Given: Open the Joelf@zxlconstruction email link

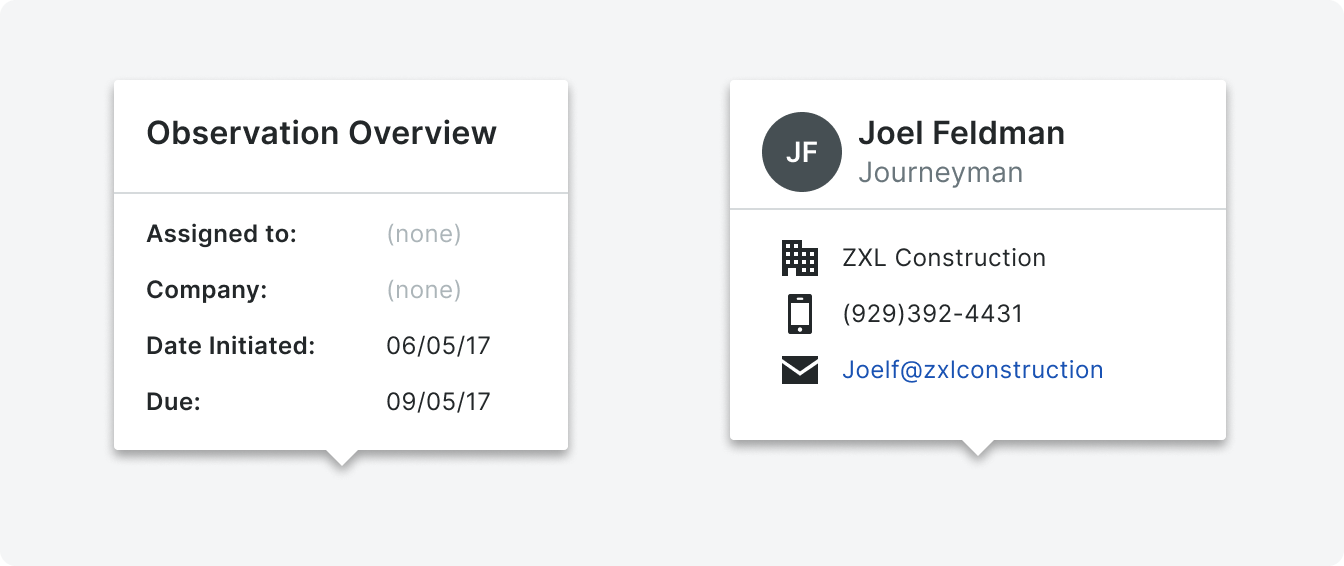Looking at the screenshot, I should point(973,370).
